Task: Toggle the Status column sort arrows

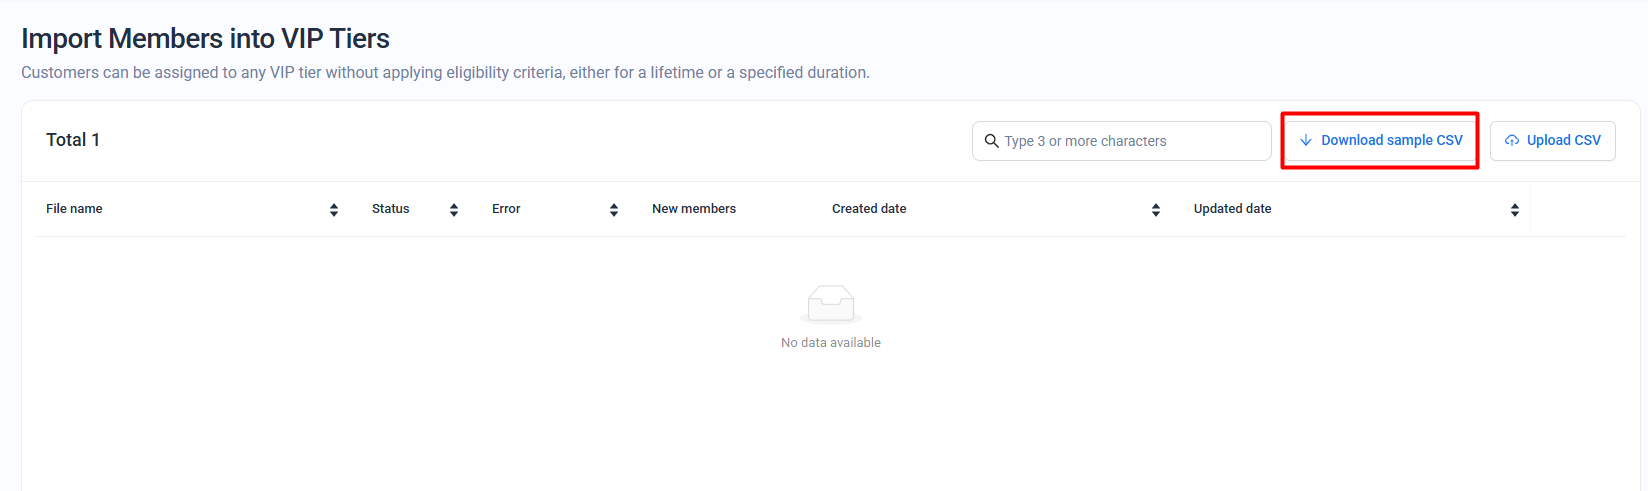Action: 454,210
